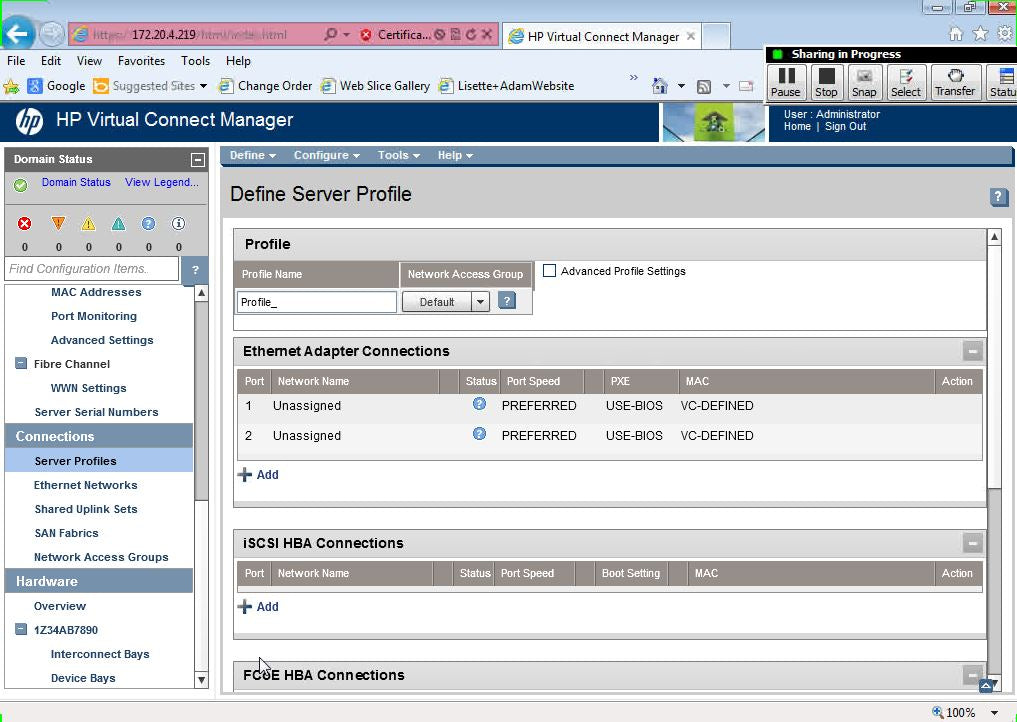Open browser Home icon at top right
1017x722 pixels.
tap(955, 34)
